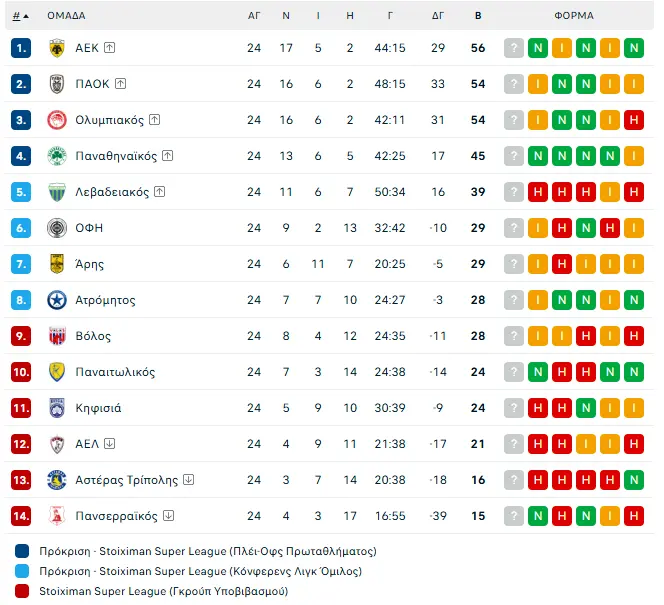Click the gray ? next-match badge for AEK
This screenshot has width=664, height=605.
click(x=514, y=48)
